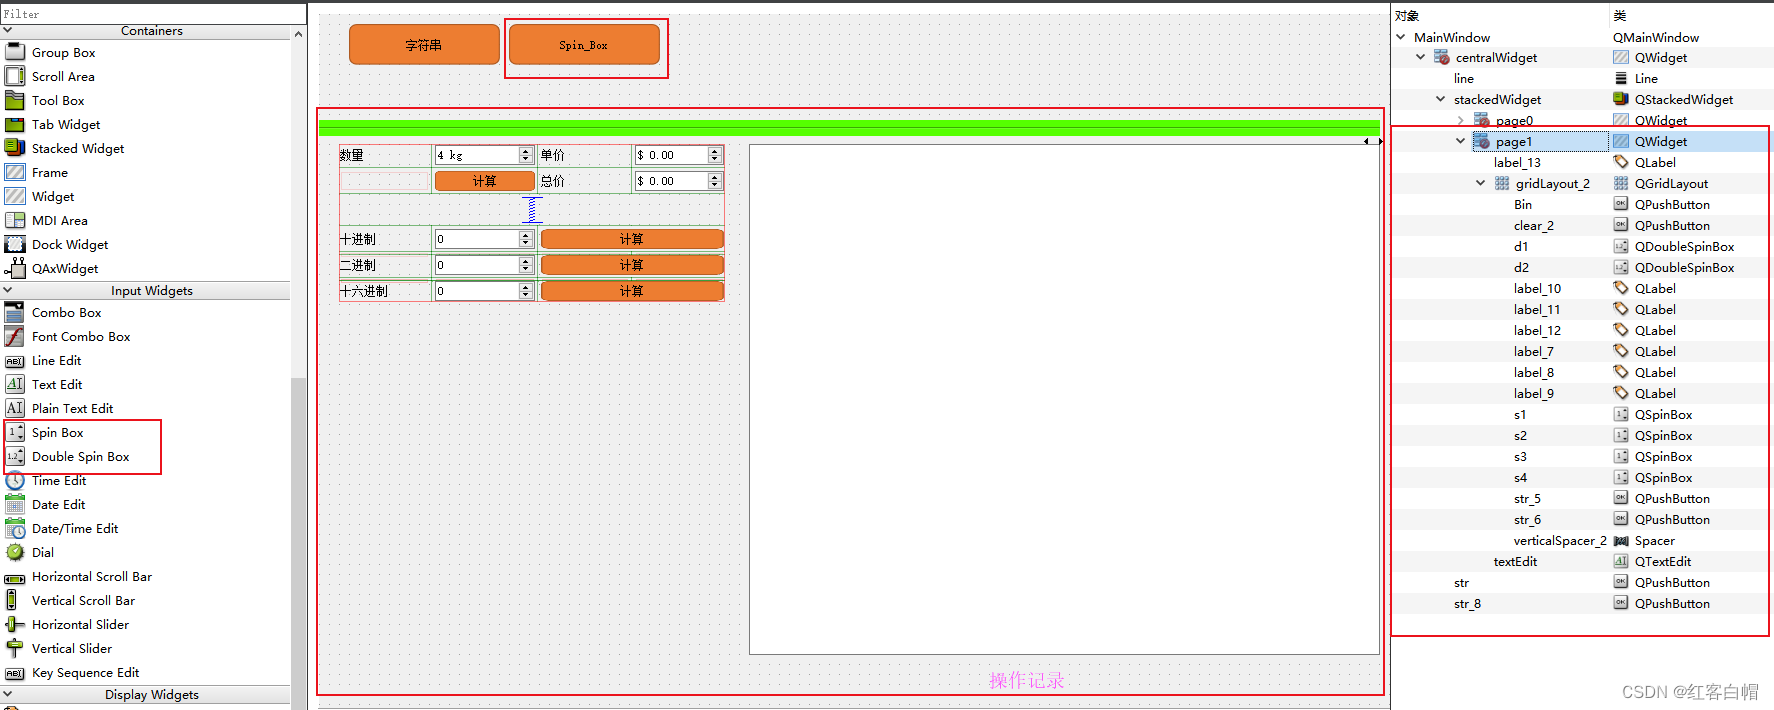Image resolution: width=1774 pixels, height=710 pixels.
Task: Click the large text edit area
Action: (x=1064, y=400)
